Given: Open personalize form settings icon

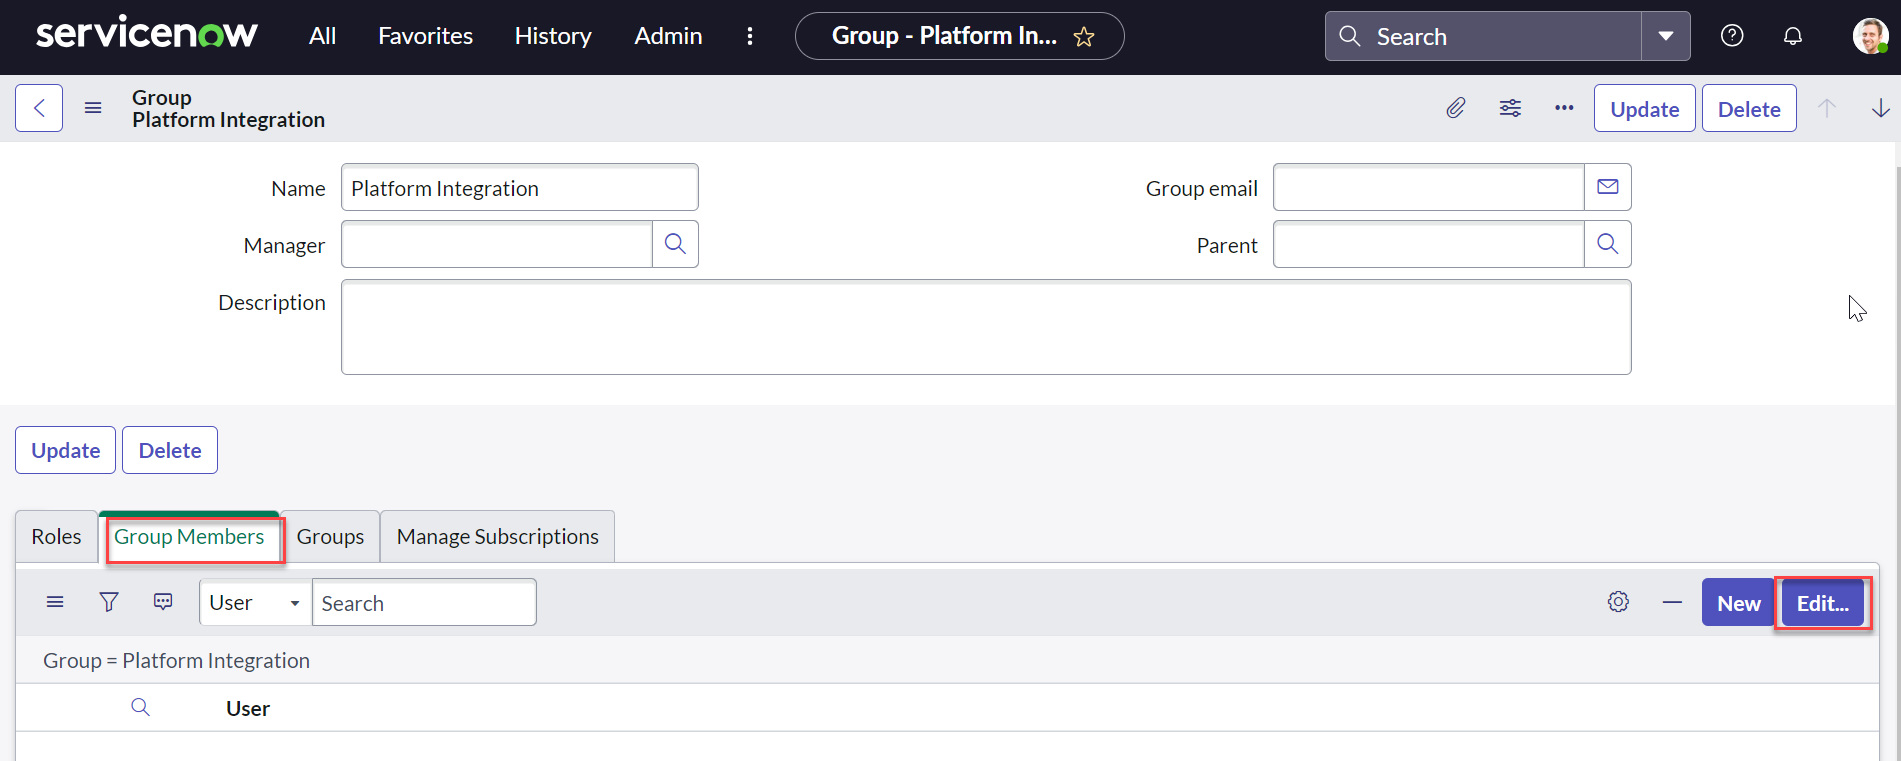Looking at the screenshot, I should click(x=1510, y=108).
